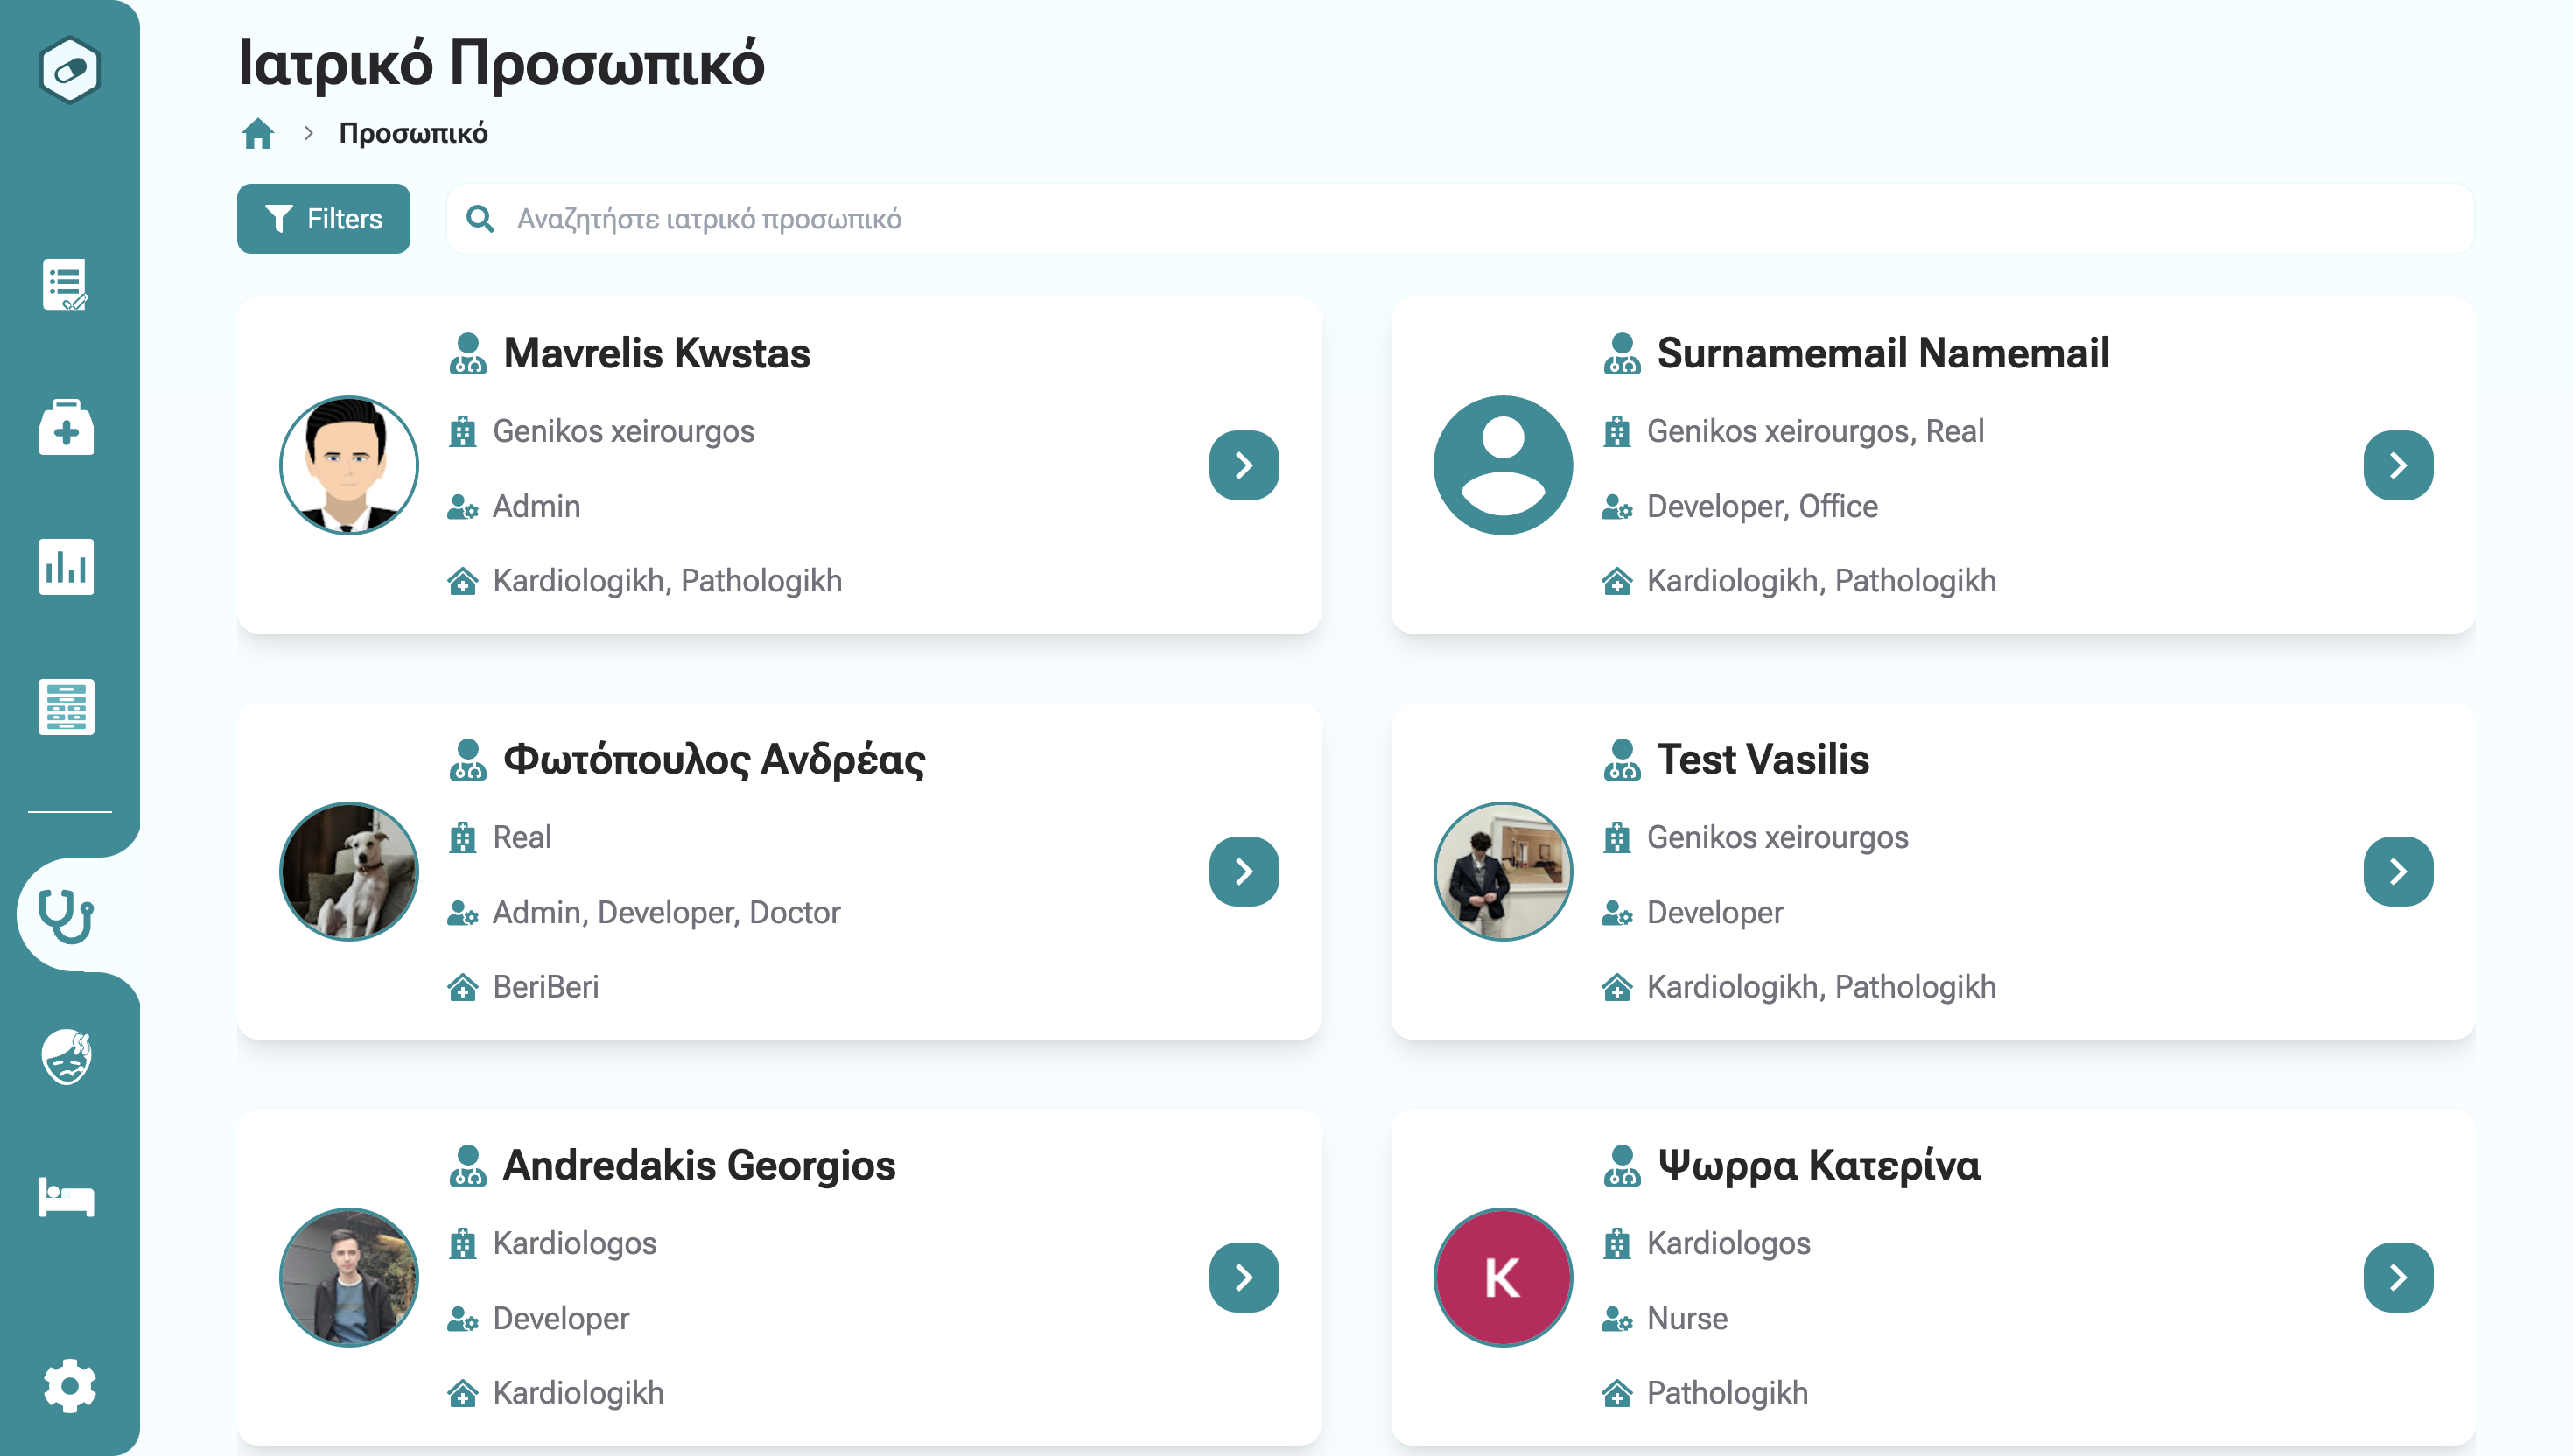Expand Φωτόπουλος Ανδρέας profile card
The height and width of the screenshot is (1456, 2573).
1244,871
